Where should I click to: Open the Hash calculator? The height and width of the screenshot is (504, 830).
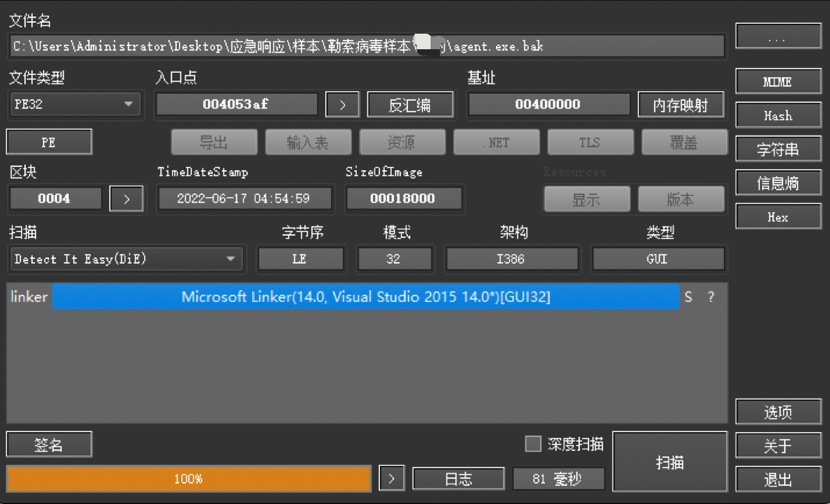(777, 116)
